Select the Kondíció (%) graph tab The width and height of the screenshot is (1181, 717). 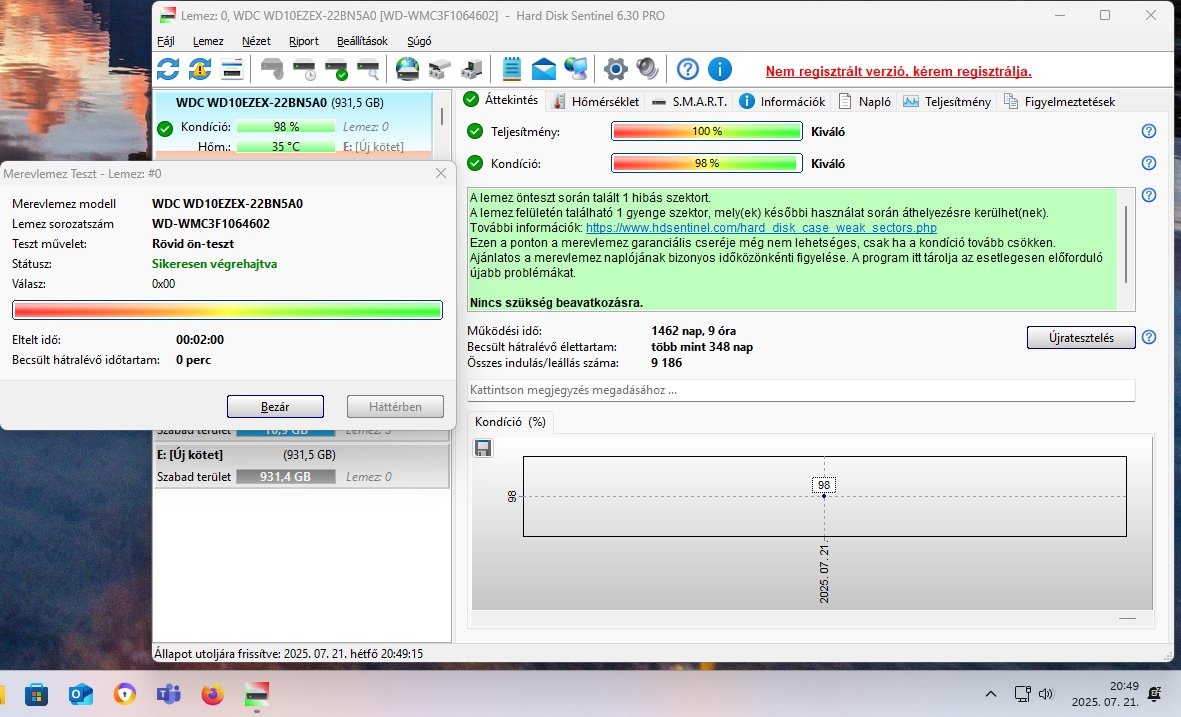point(510,422)
